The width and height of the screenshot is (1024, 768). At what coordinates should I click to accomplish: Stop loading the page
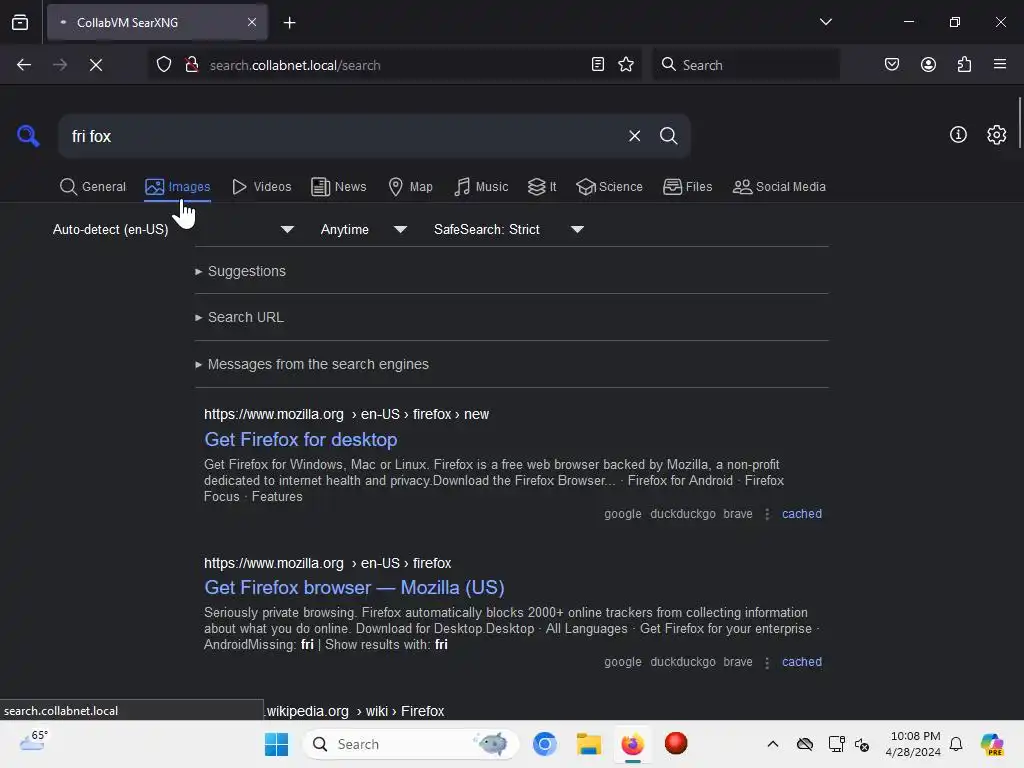(96, 65)
